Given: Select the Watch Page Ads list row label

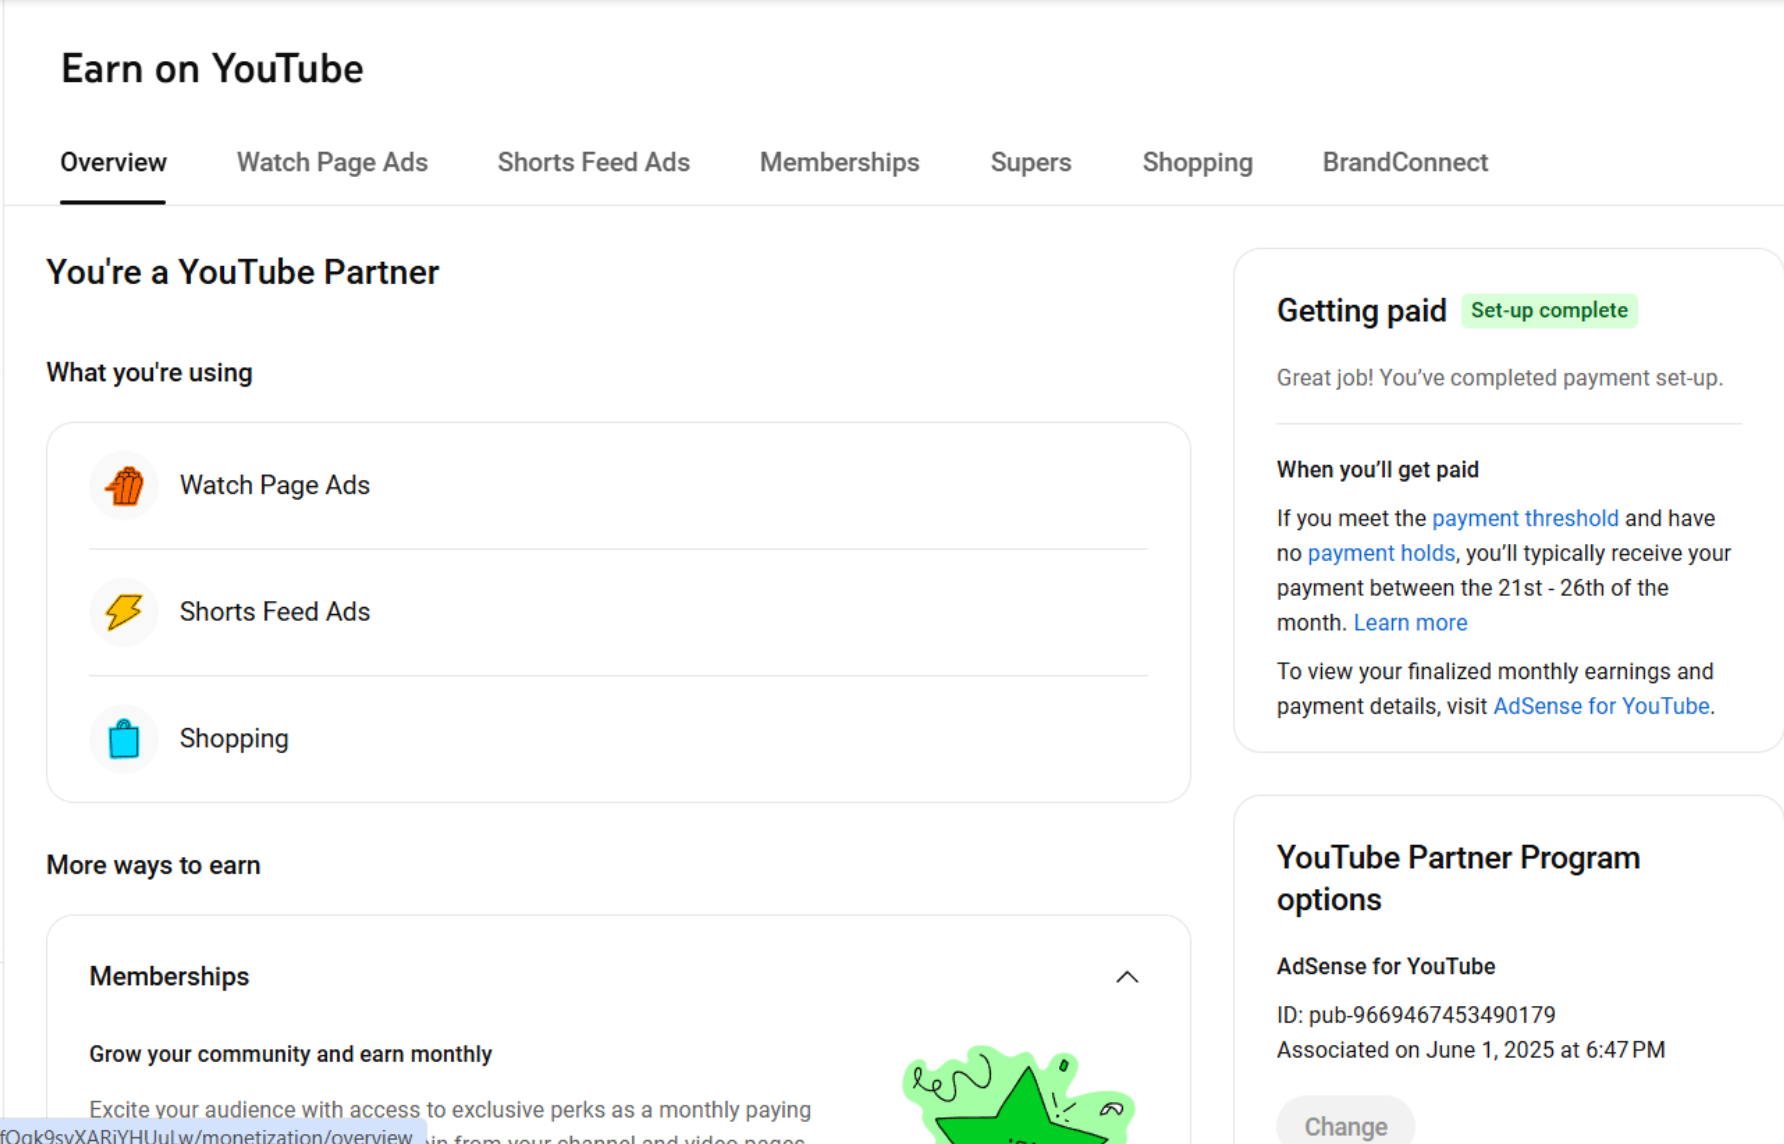Looking at the screenshot, I should tap(275, 485).
